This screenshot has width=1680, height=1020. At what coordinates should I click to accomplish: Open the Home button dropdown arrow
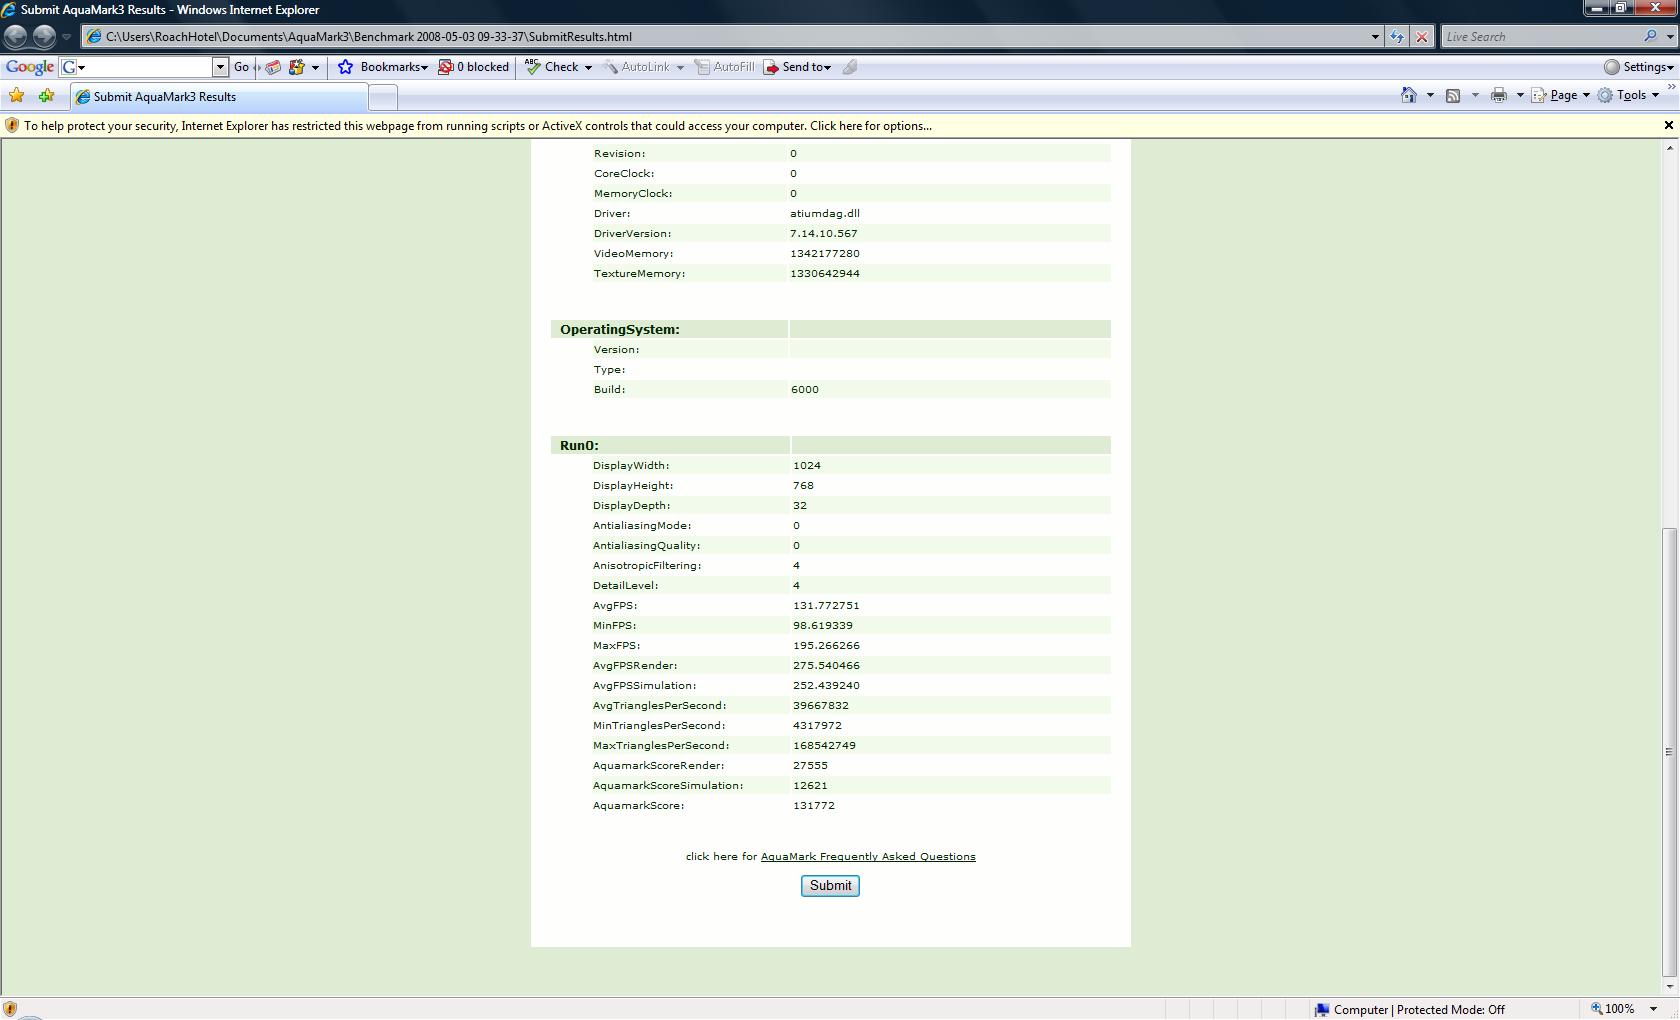1430,95
